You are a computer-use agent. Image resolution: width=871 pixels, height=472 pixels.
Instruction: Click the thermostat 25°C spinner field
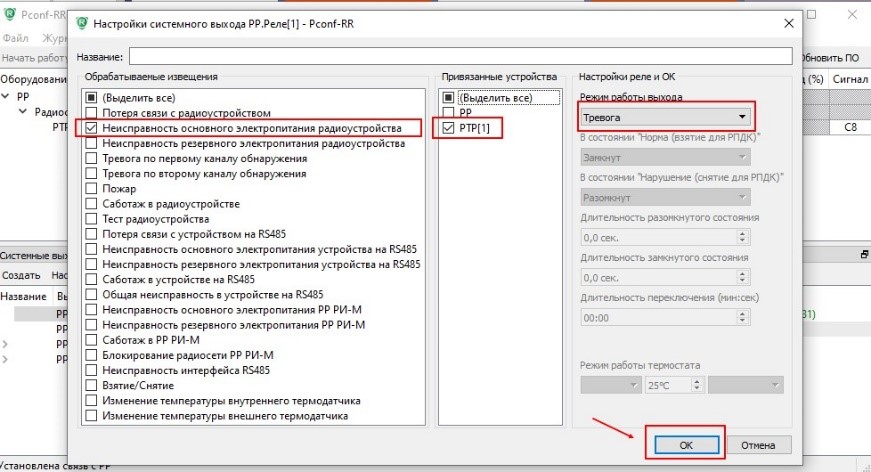click(x=672, y=385)
